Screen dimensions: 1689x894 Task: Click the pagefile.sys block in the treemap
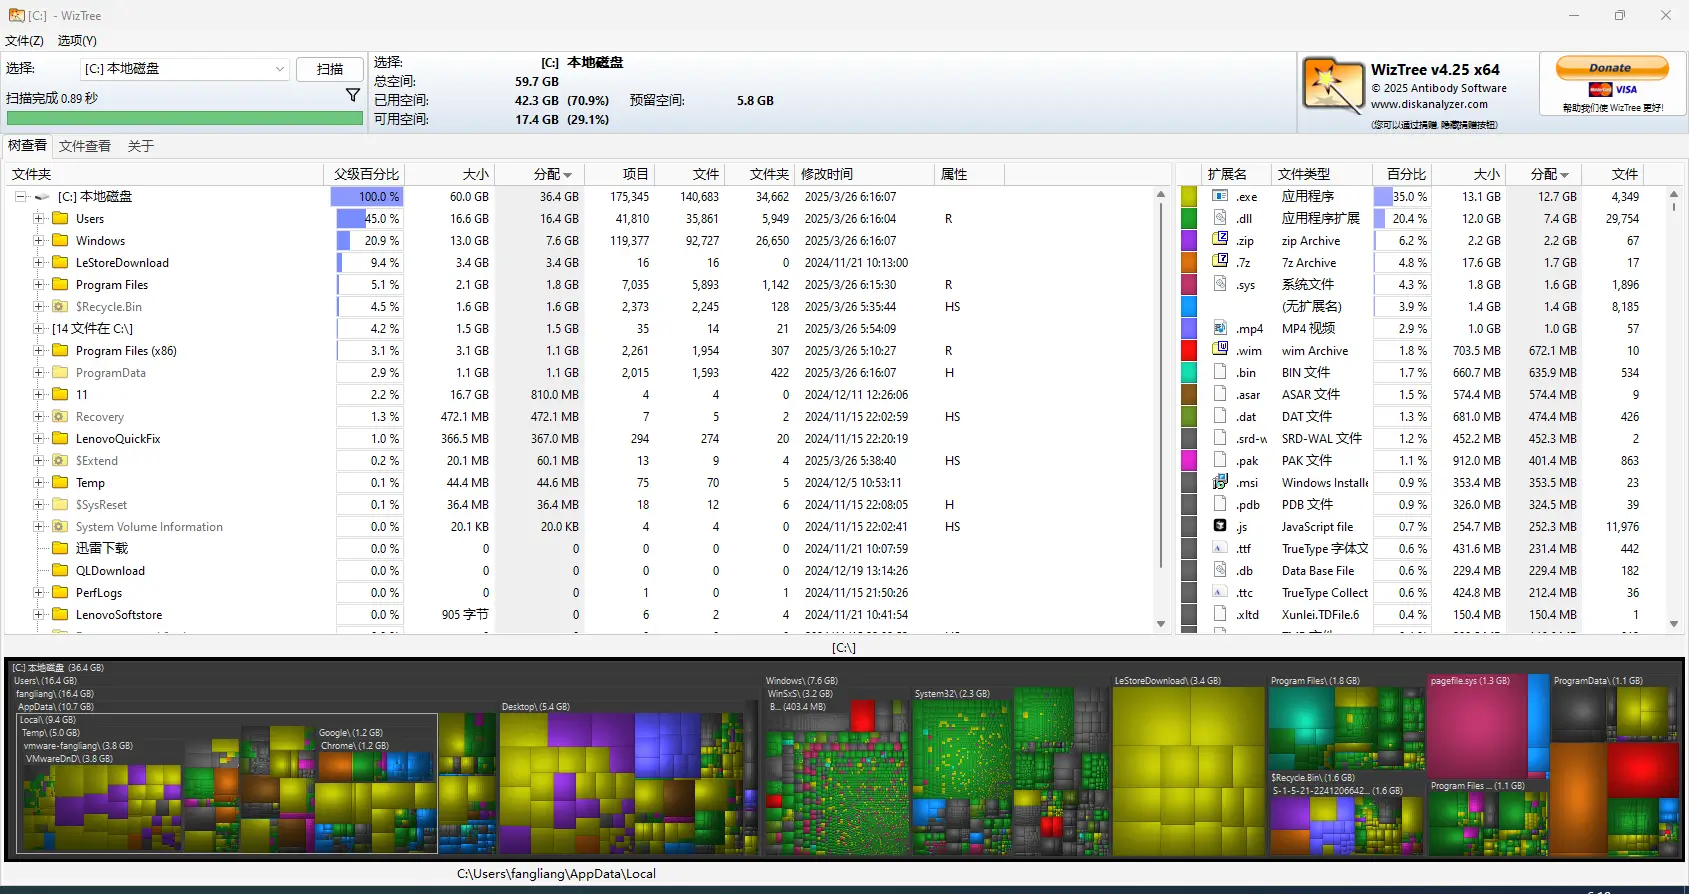(1475, 725)
